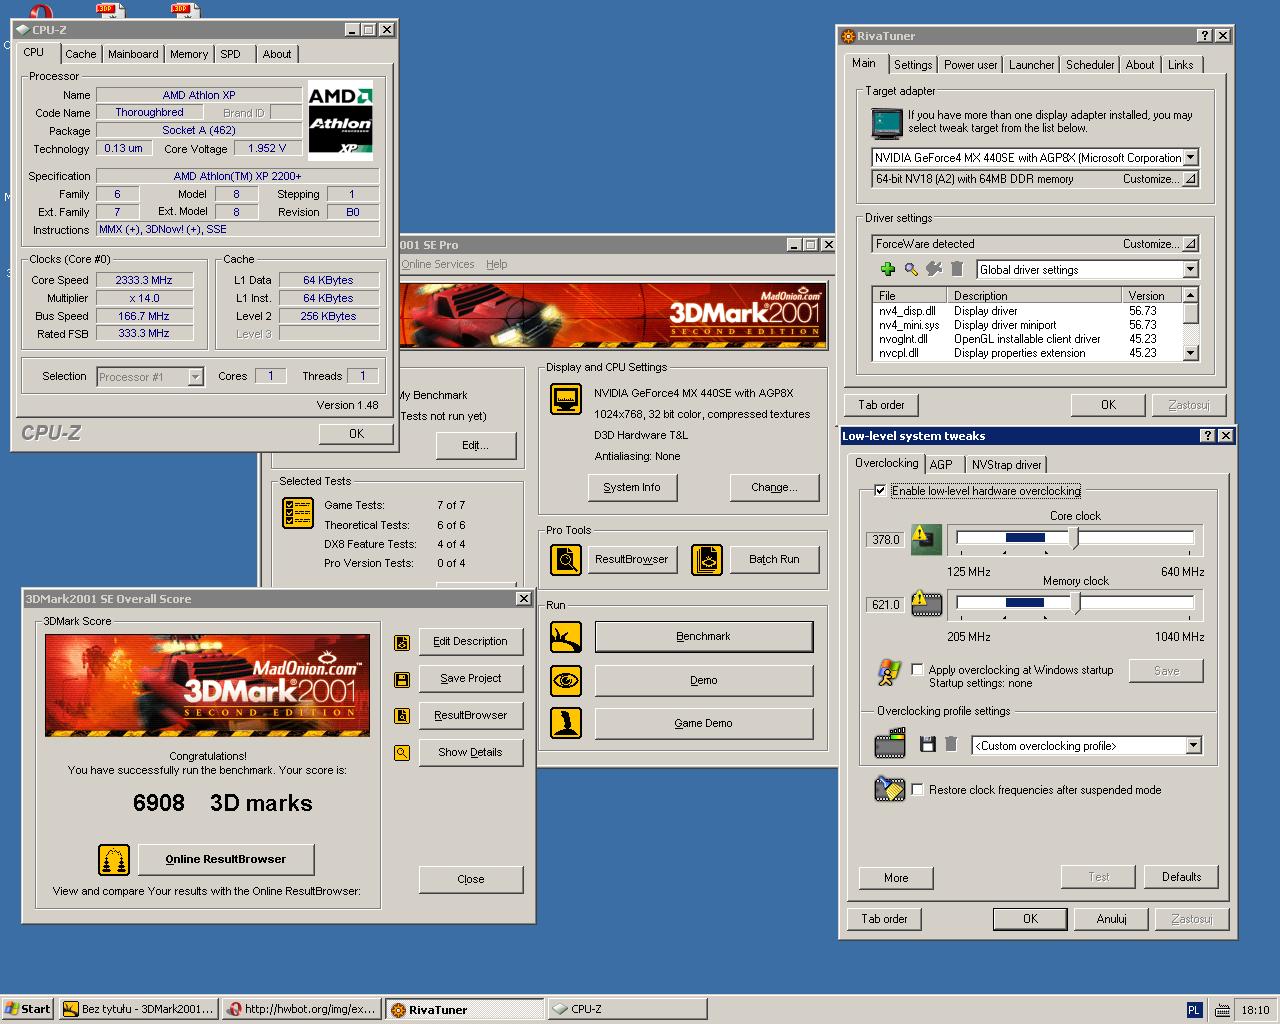Click the Benchmark run icon

tap(566, 637)
